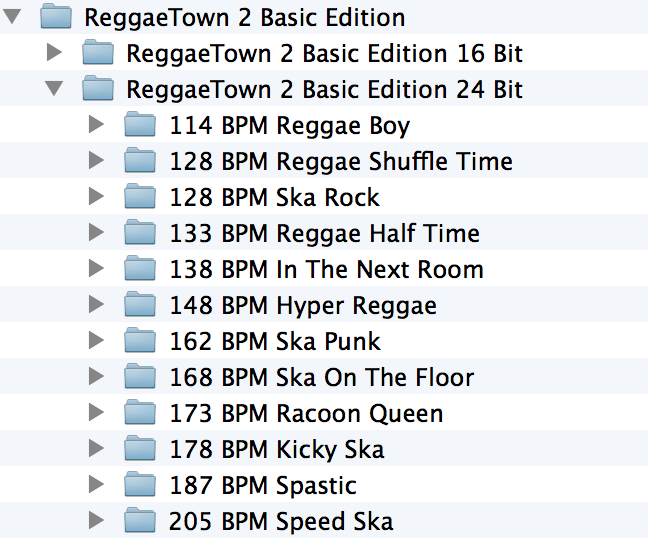Select the 114 BPM Reggae Boy label
The width and height of the screenshot is (648, 540).
click(289, 125)
